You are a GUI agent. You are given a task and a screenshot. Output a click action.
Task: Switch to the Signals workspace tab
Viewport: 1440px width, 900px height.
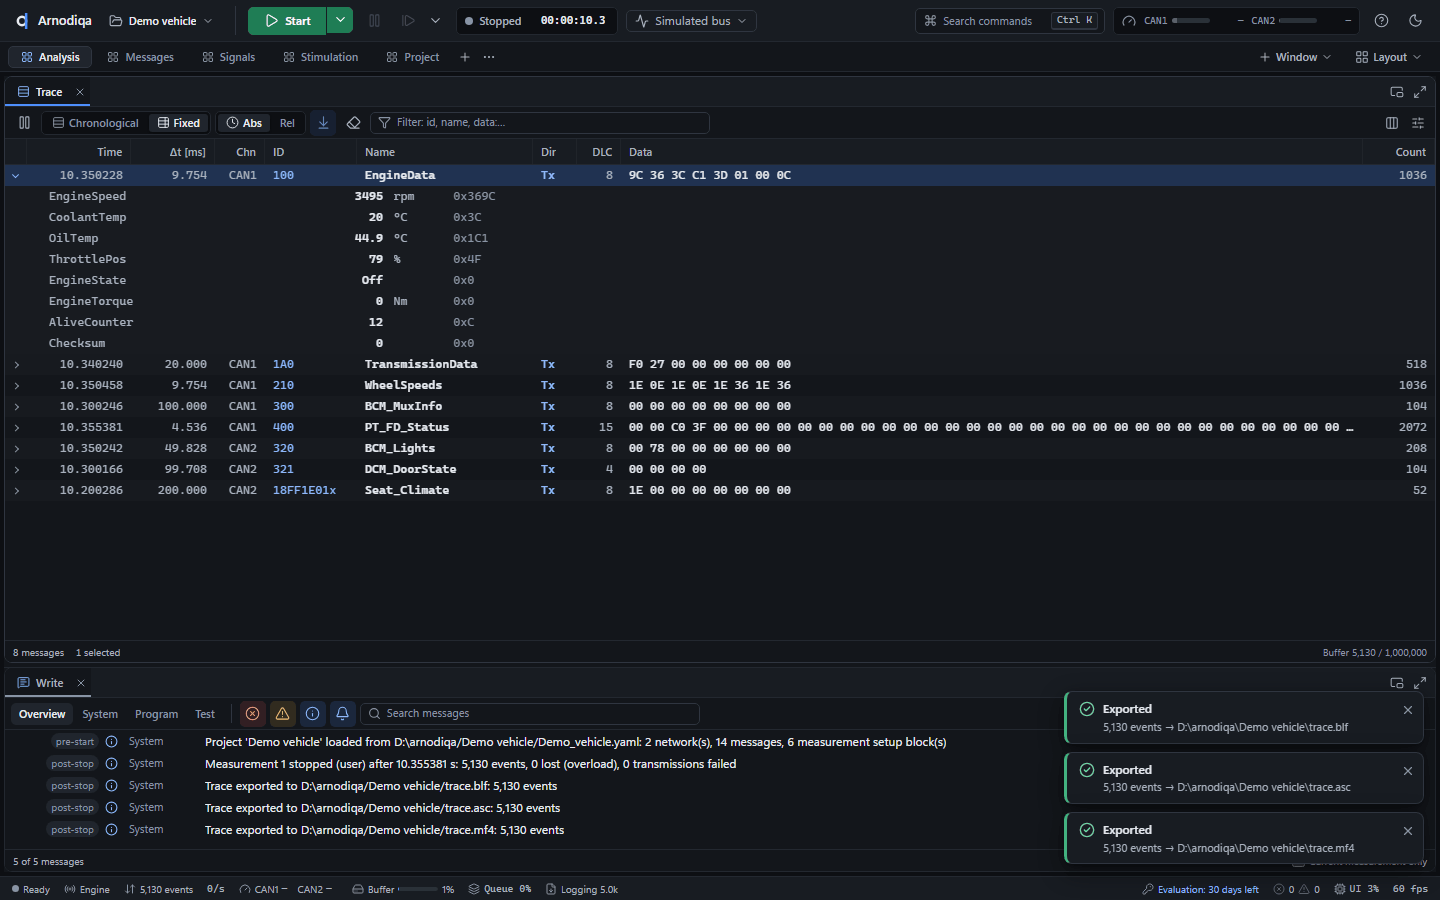click(x=229, y=57)
